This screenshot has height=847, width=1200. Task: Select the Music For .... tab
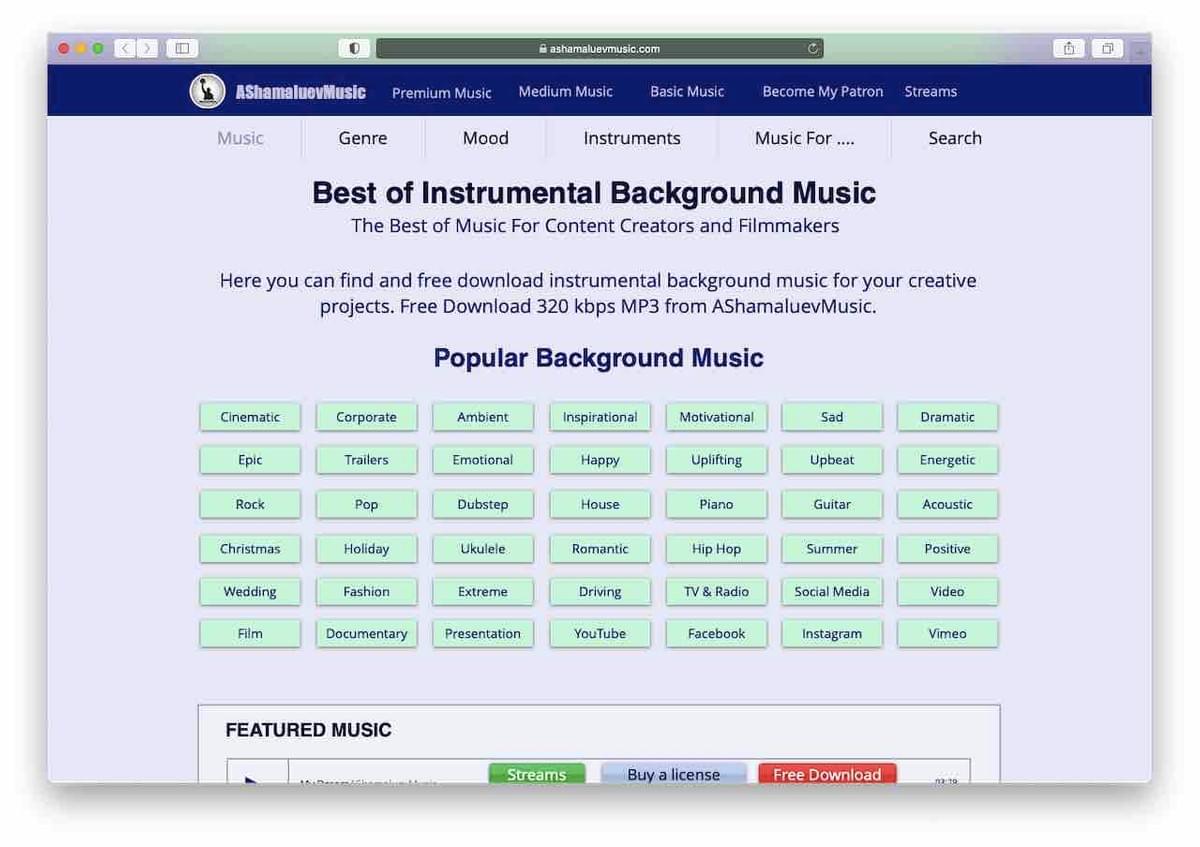[x=804, y=138]
